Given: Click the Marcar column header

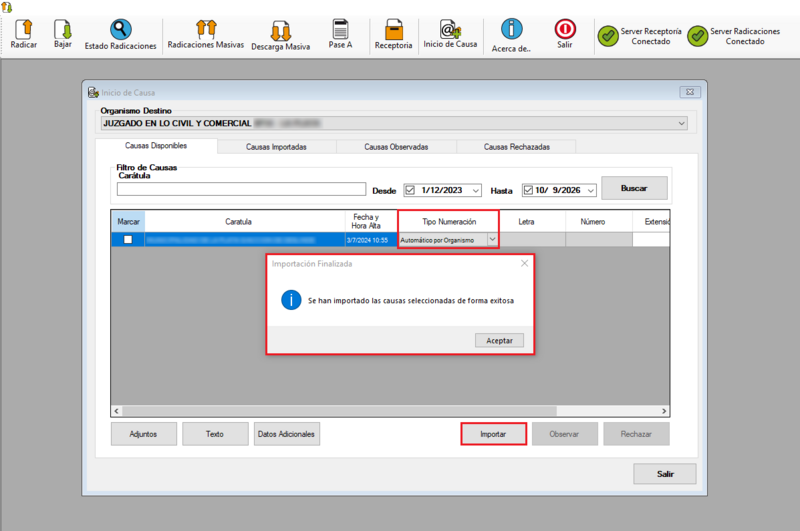Looking at the screenshot, I should coord(129,221).
